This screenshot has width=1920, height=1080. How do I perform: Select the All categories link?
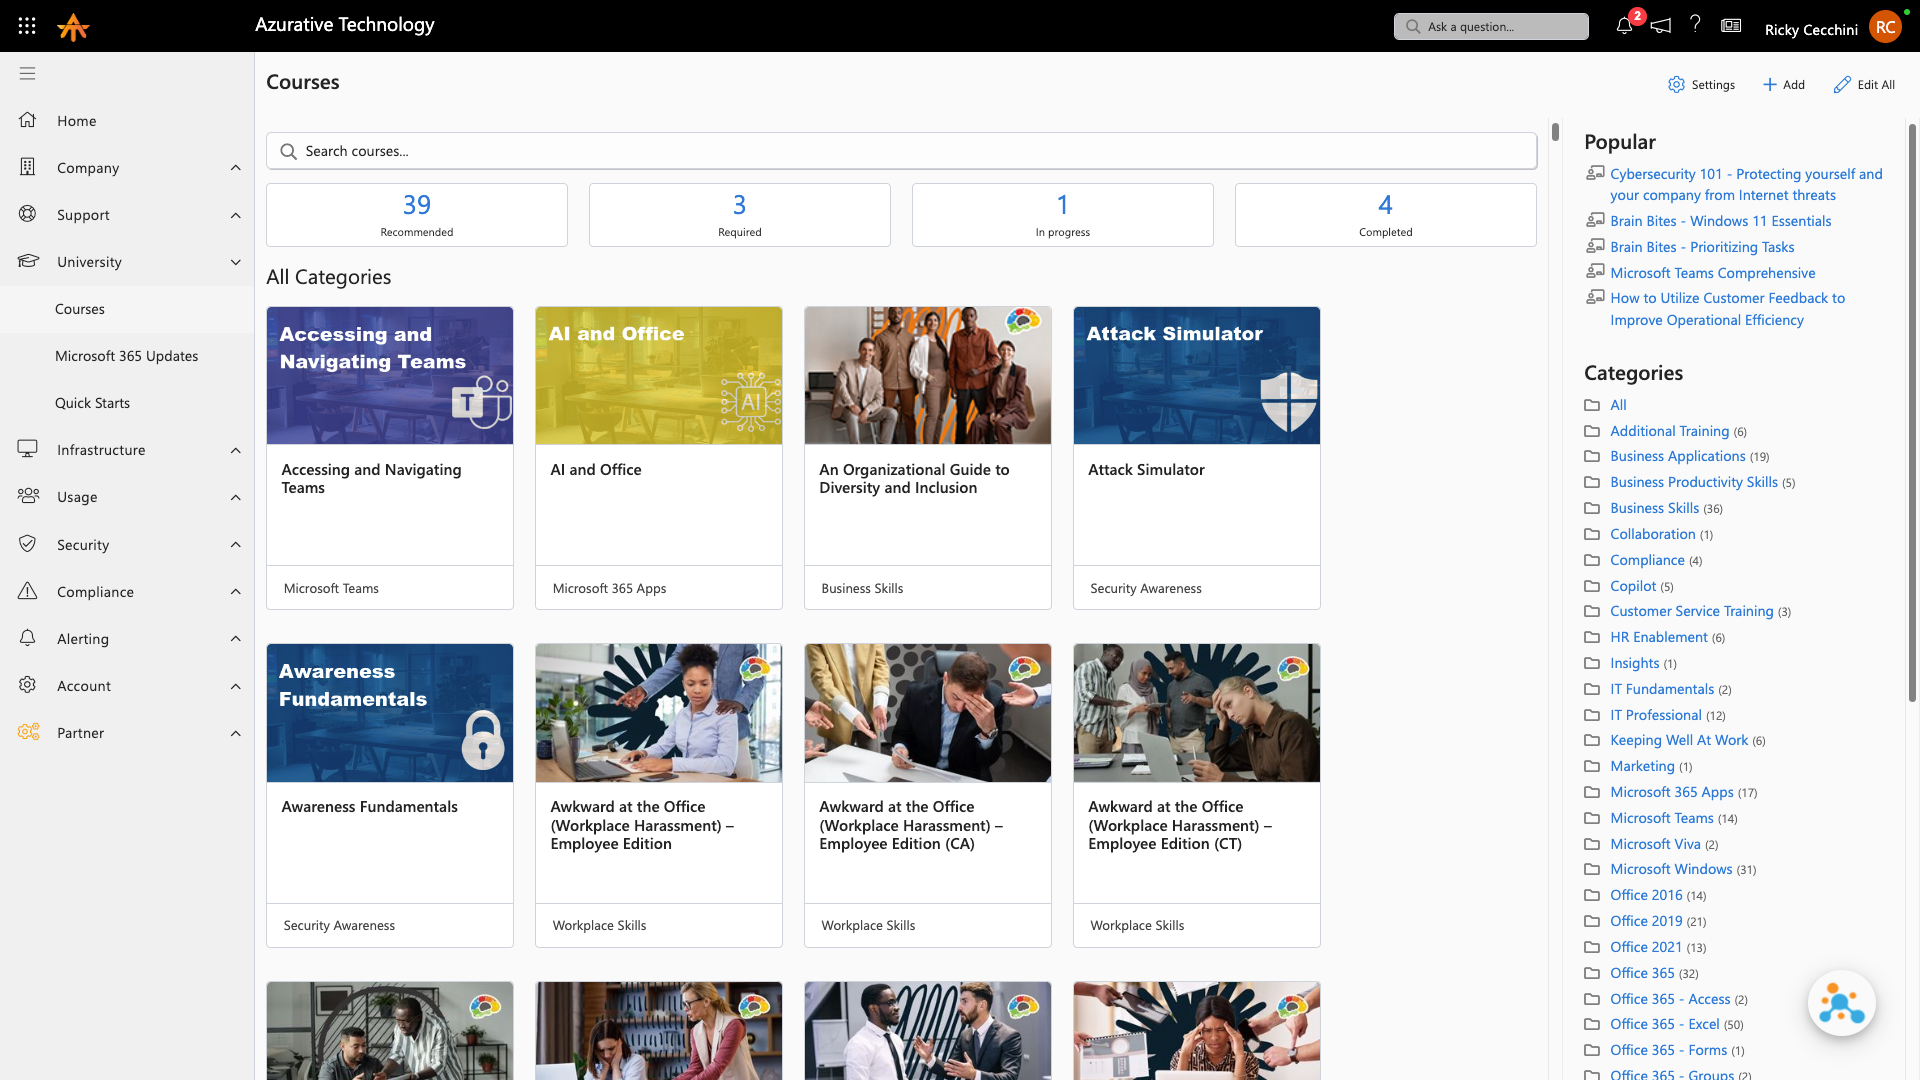click(x=1618, y=405)
